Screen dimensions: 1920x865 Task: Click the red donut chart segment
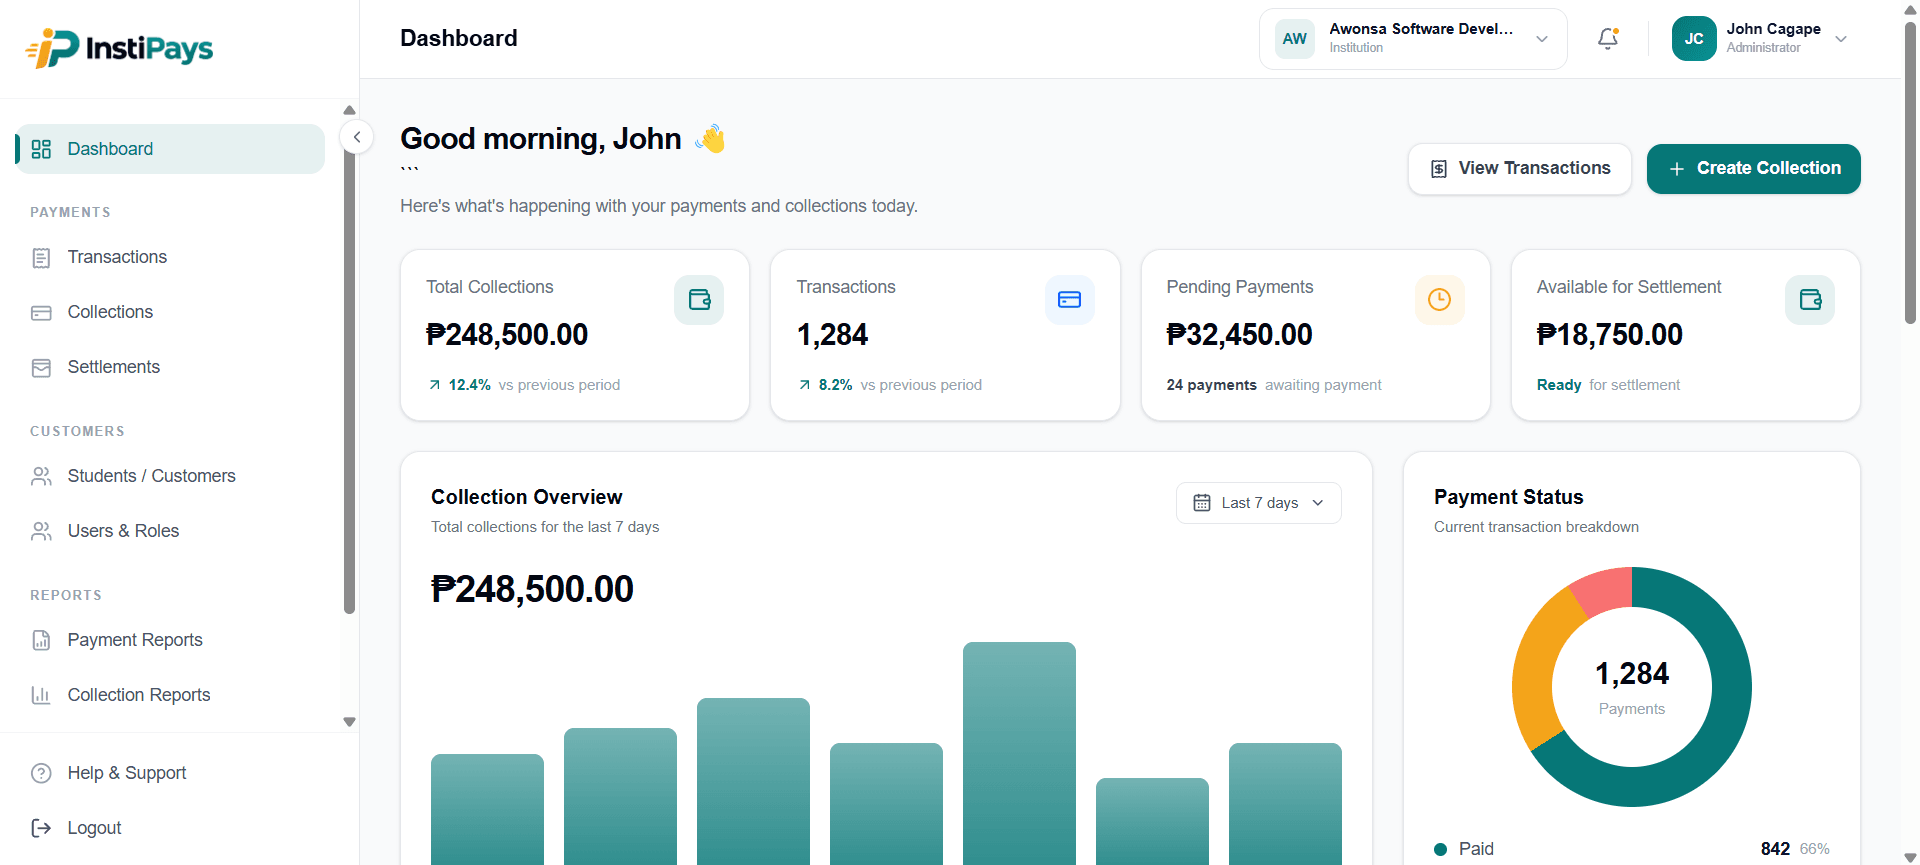(1606, 589)
